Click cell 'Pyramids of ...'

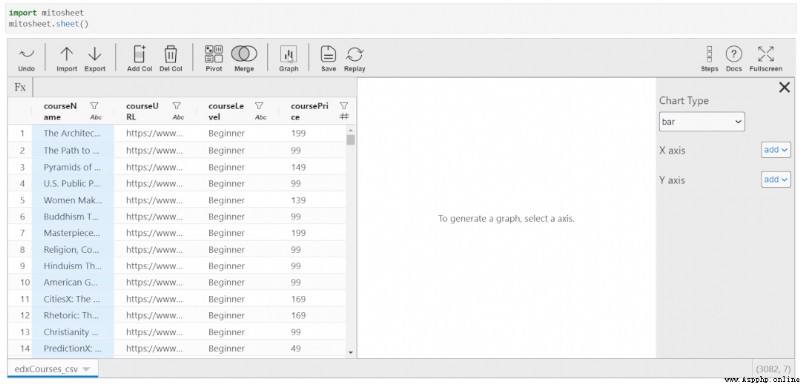pyautogui.click(x=73, y=167)
